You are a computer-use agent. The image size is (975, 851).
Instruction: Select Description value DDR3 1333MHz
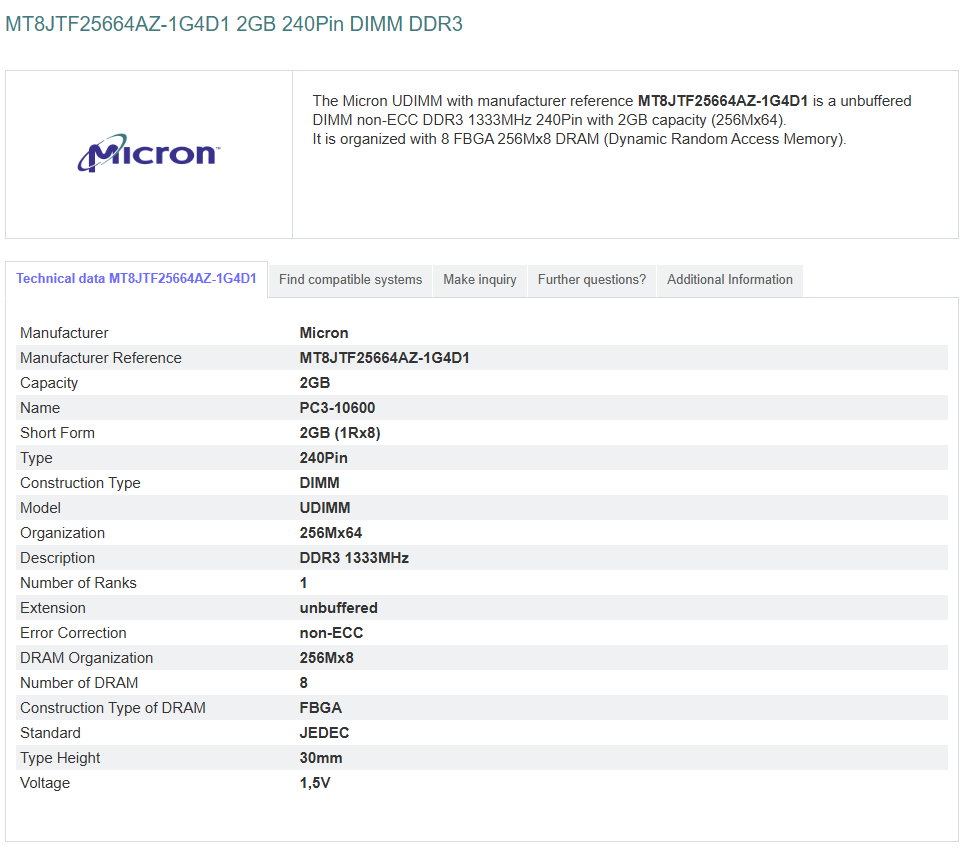click(354, 558)
